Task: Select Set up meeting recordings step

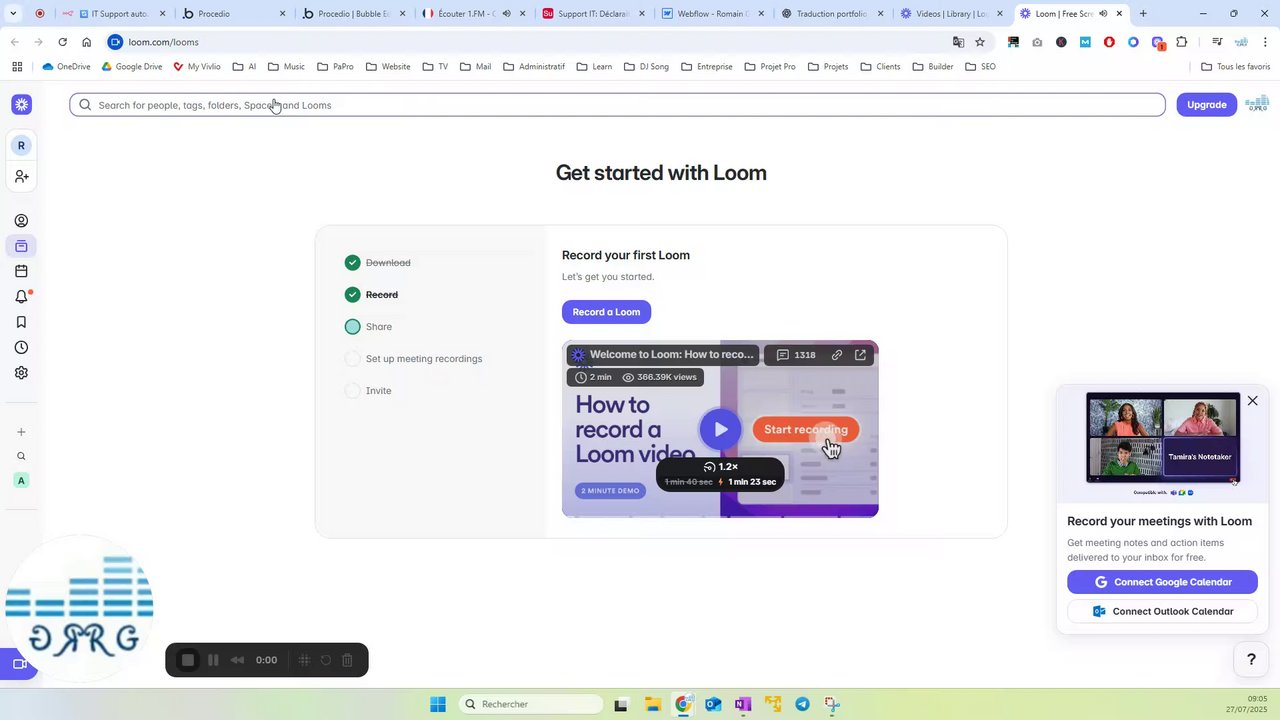Action: pyautogui.click(x=413, y=359)
